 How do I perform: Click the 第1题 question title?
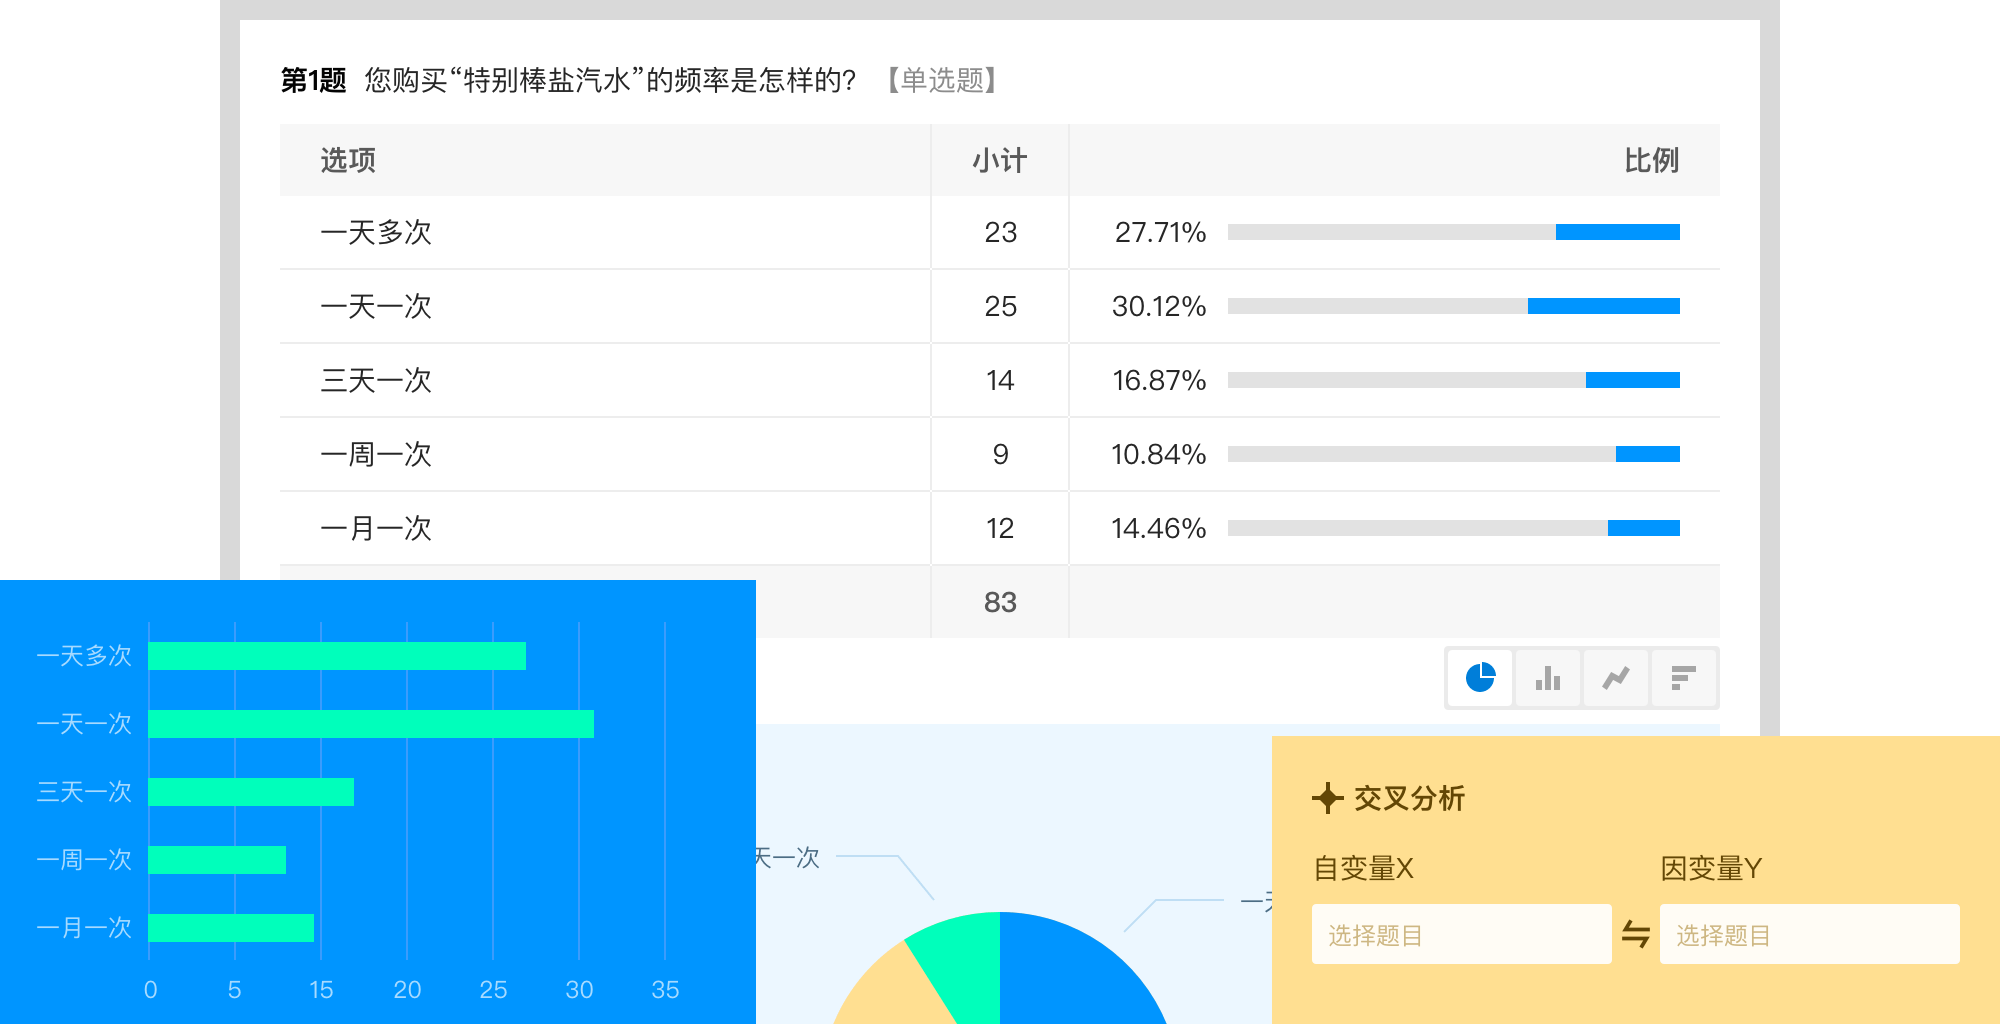pyautogui.click(x=313, y=80)
